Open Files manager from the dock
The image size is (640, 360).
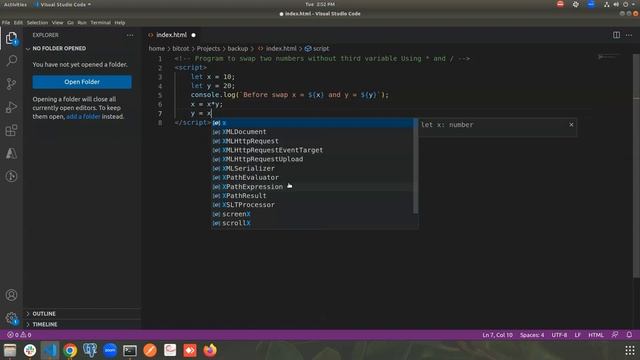coord(10,351)
